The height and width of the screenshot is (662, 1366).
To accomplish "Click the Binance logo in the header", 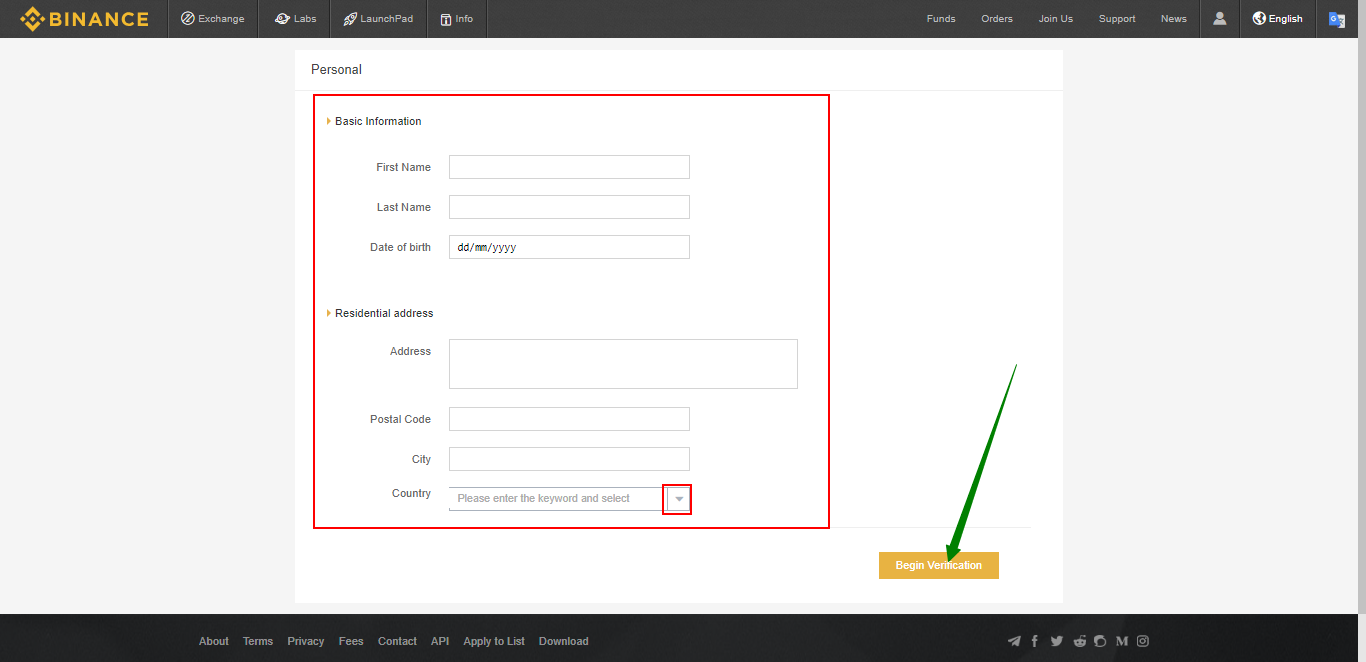I will pos(84,19).
